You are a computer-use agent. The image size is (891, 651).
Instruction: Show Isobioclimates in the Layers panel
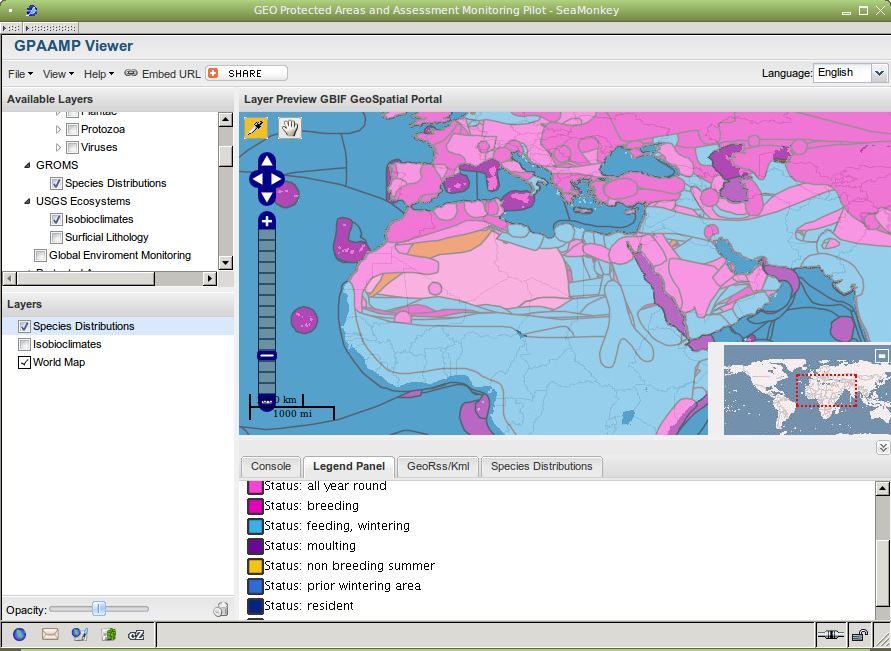pos(24,344)
